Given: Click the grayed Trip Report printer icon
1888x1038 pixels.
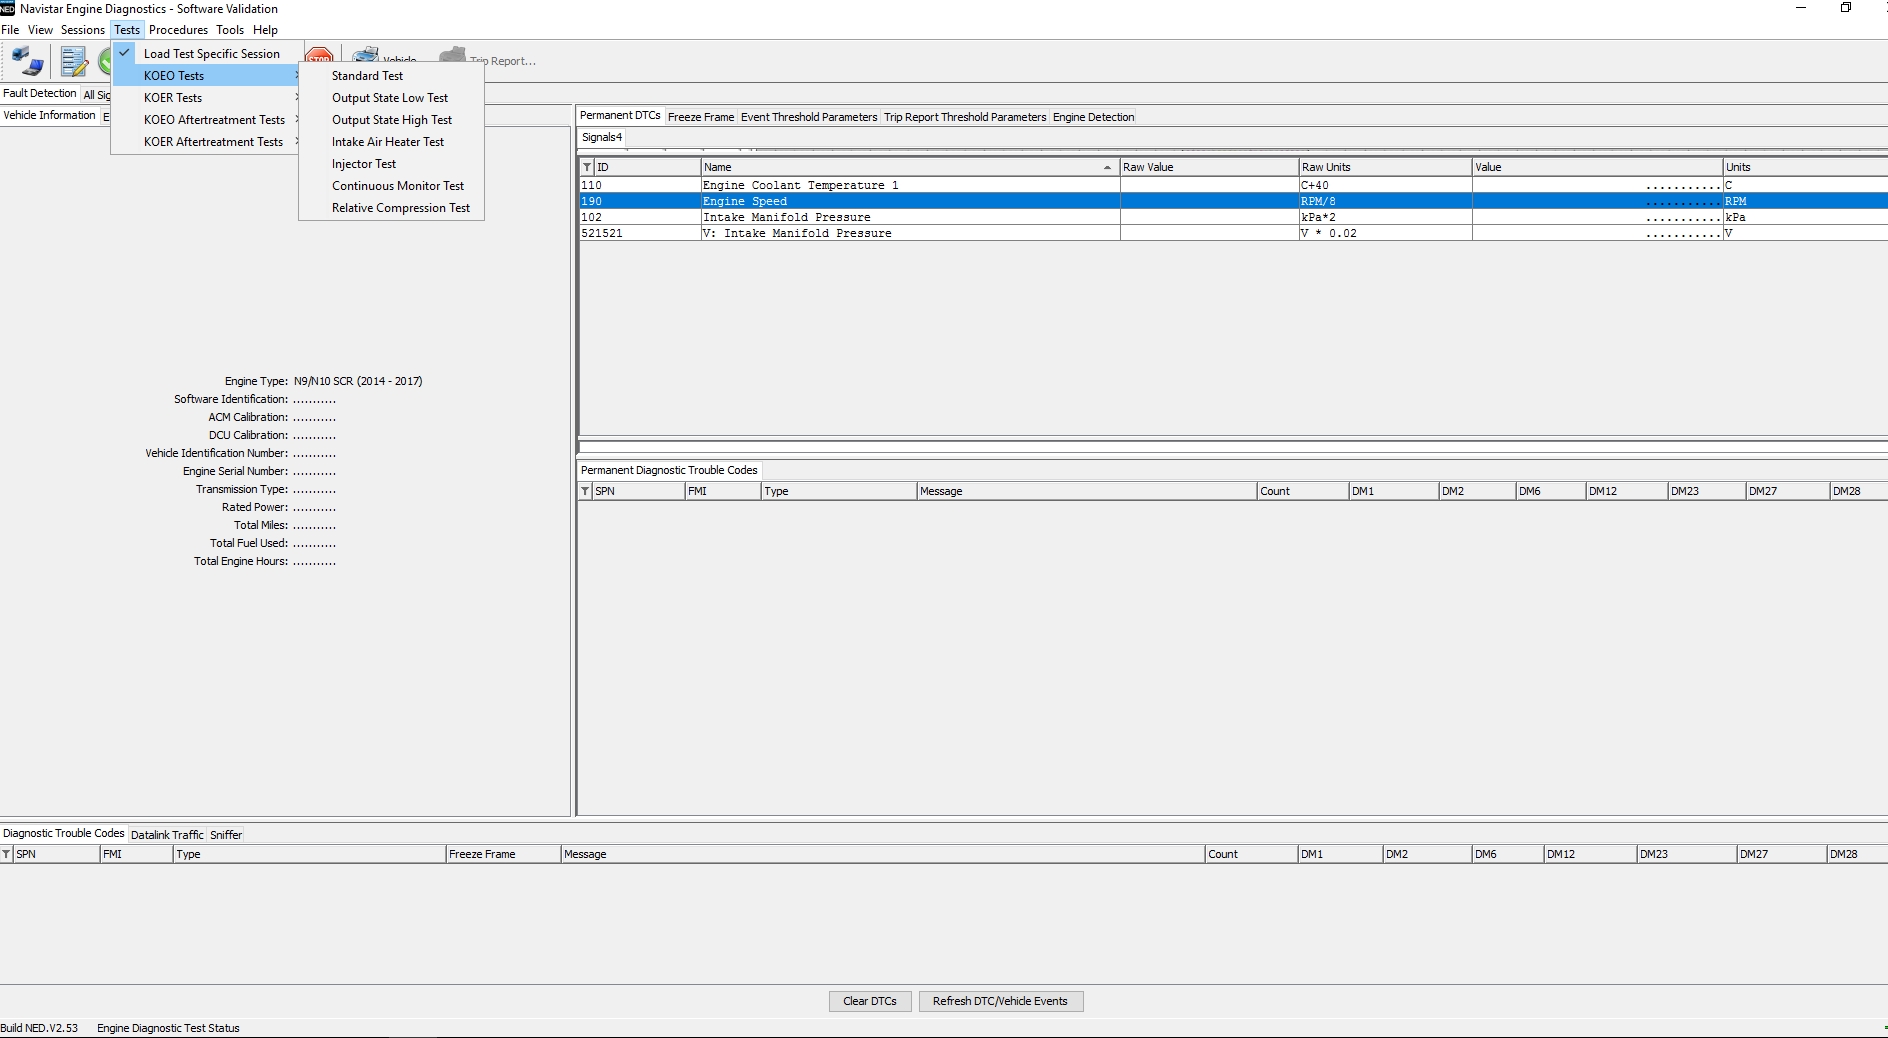Looking at the screenshot, I should (x=452, y=55).
